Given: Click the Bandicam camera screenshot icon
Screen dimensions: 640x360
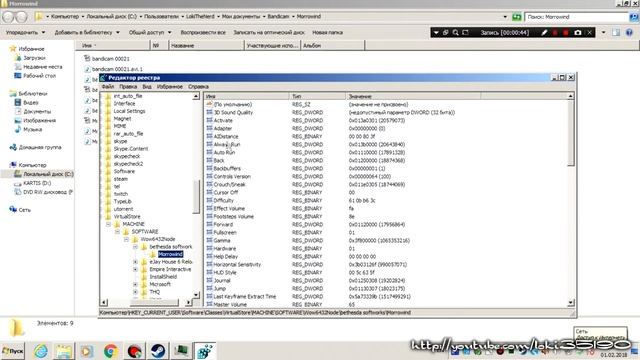Looking at the screenshot, I should tap(578, 33).
